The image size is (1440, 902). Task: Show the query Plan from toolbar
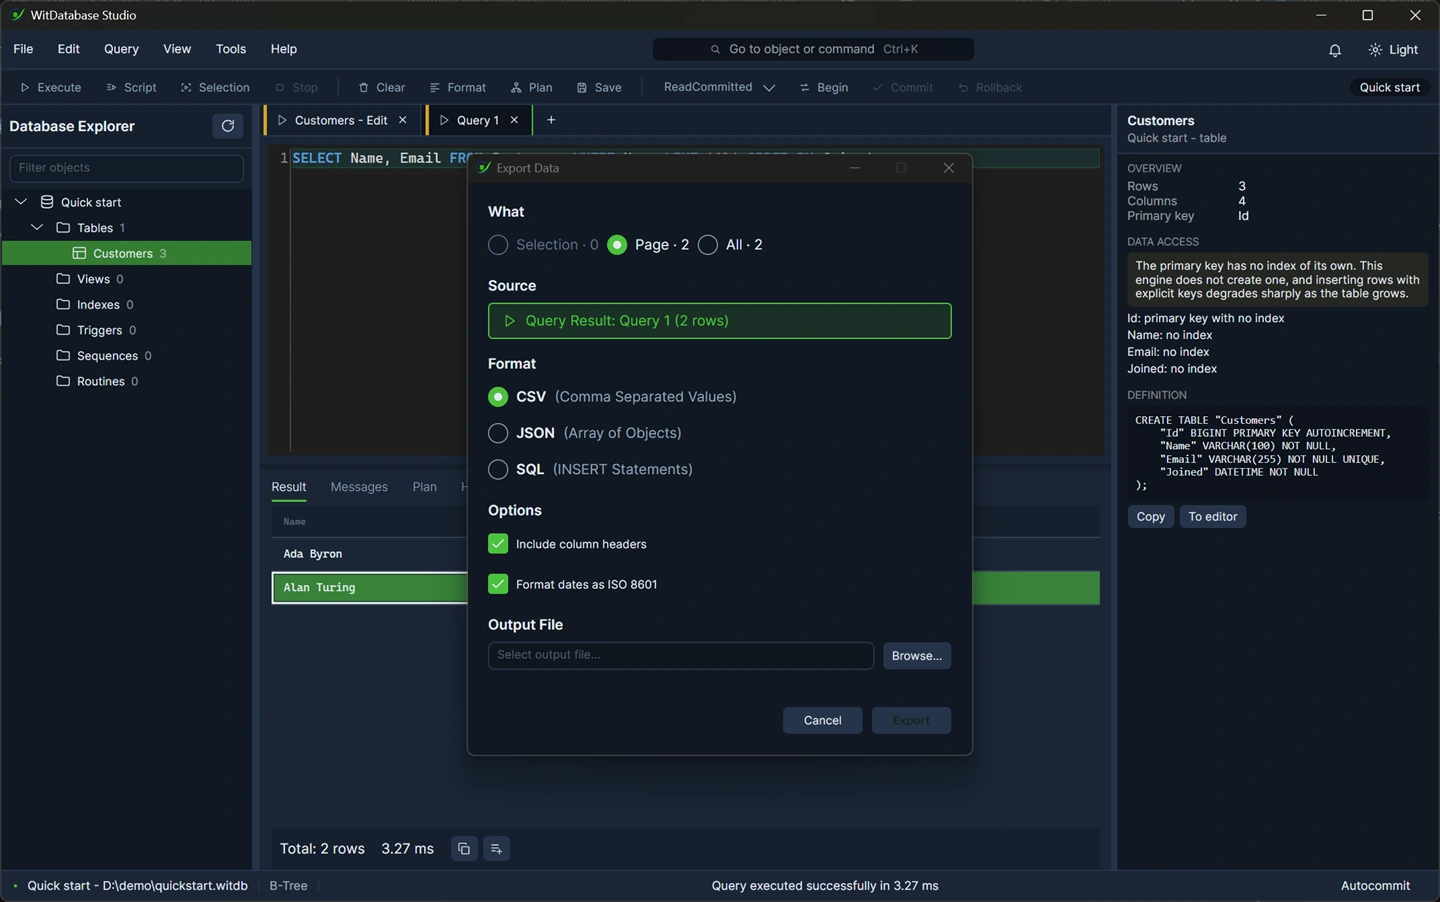coord(531,88)
